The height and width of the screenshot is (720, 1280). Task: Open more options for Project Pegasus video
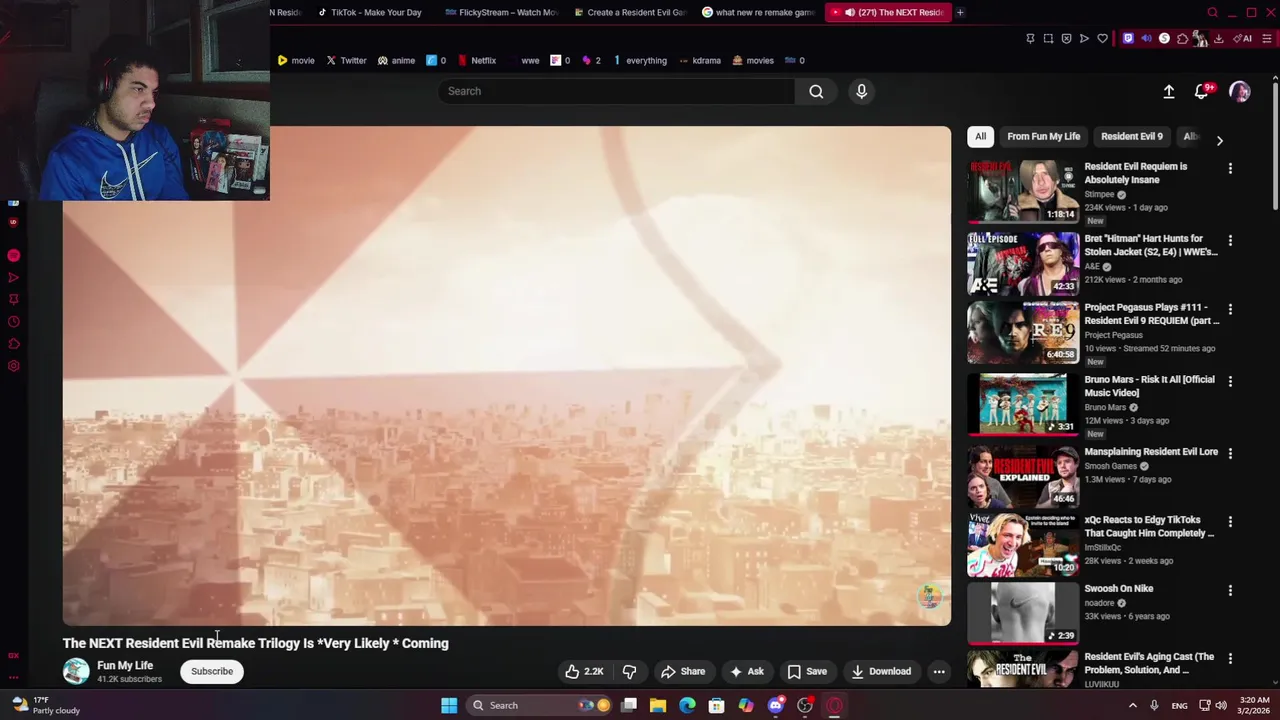[x=1230, y=310]
